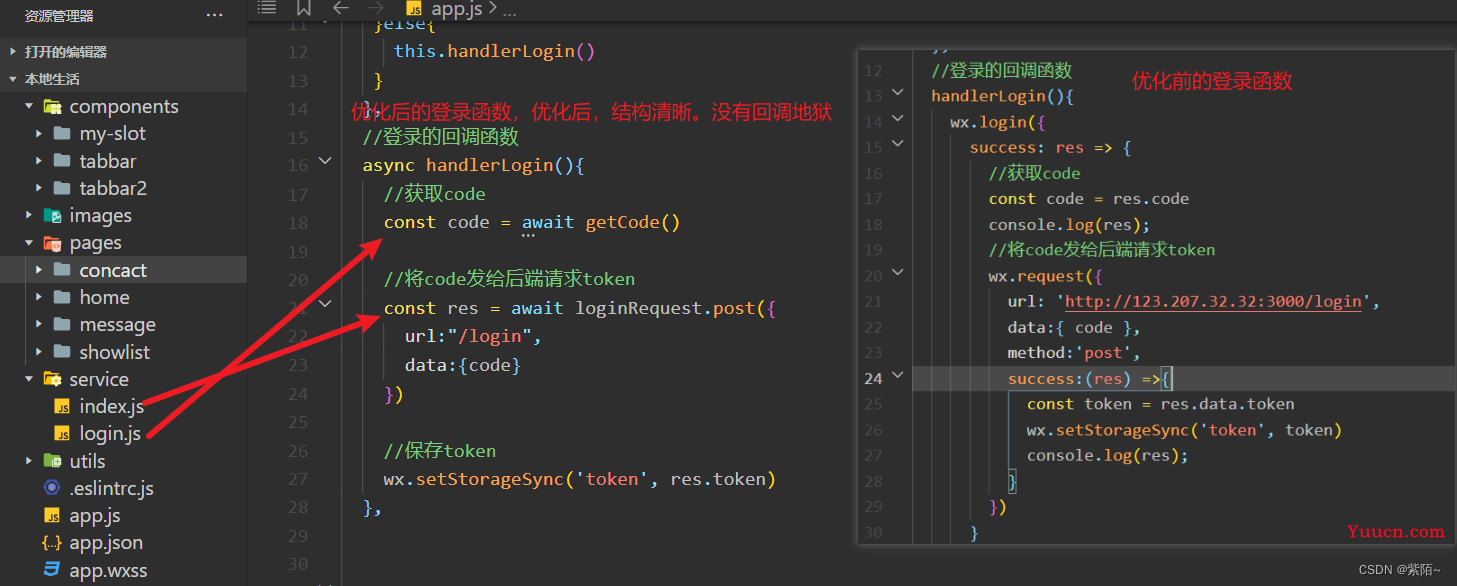Go back using the left arrow
The width and height of the screenshot is (1457, 586).
341,8
